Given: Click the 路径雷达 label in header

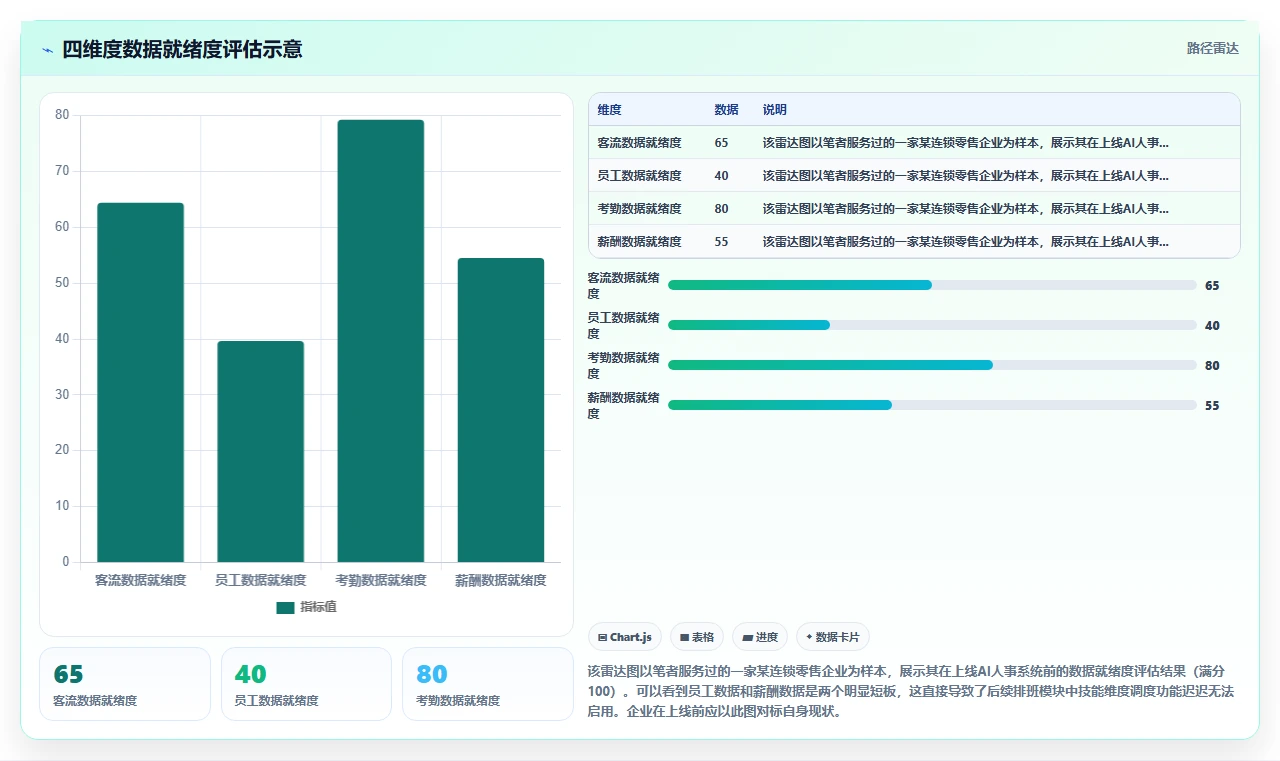Looking at the screenshot, I should [1212, 48].
